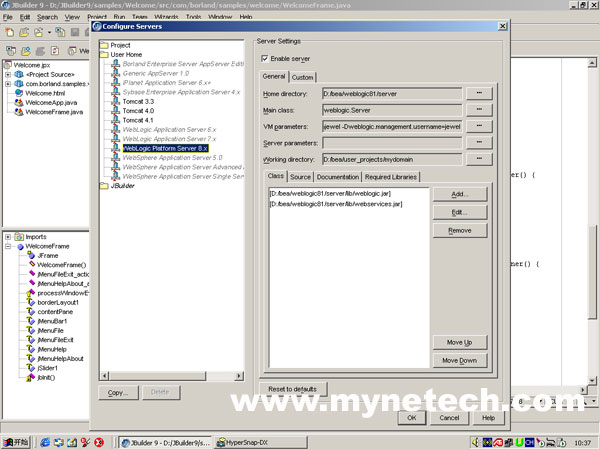Select Tomcat 3.3 server icon
Viewport: 600px width, 450px height.
(116, 101)
